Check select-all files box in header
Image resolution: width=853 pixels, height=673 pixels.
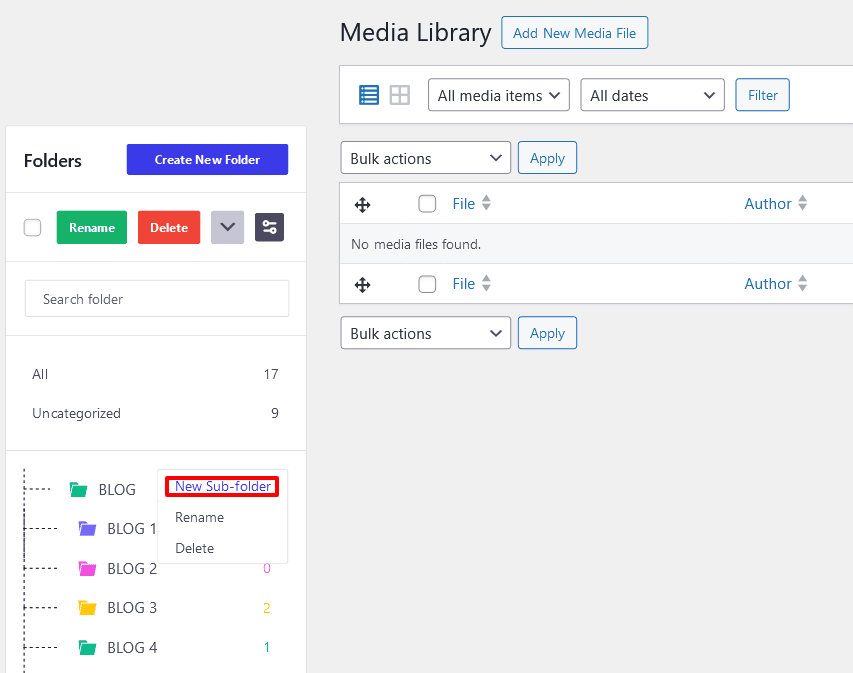[x=427, y=203]
